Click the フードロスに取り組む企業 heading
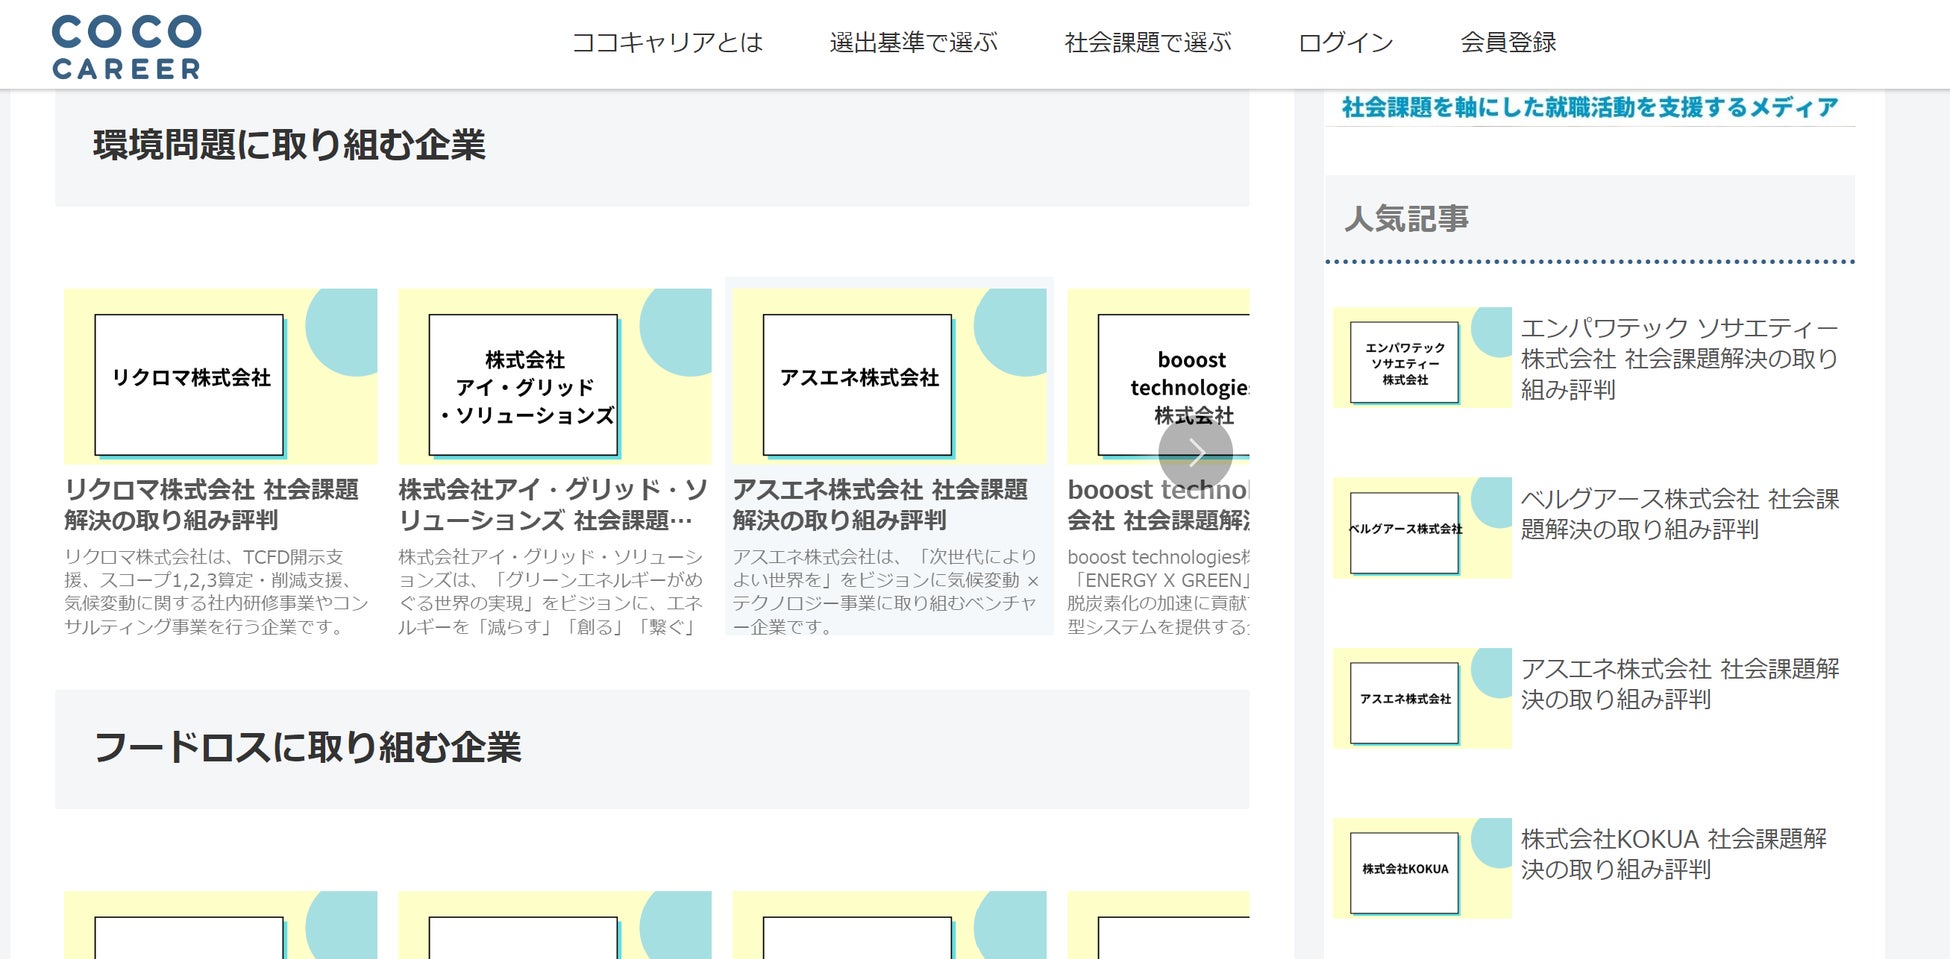 point(307,747)
